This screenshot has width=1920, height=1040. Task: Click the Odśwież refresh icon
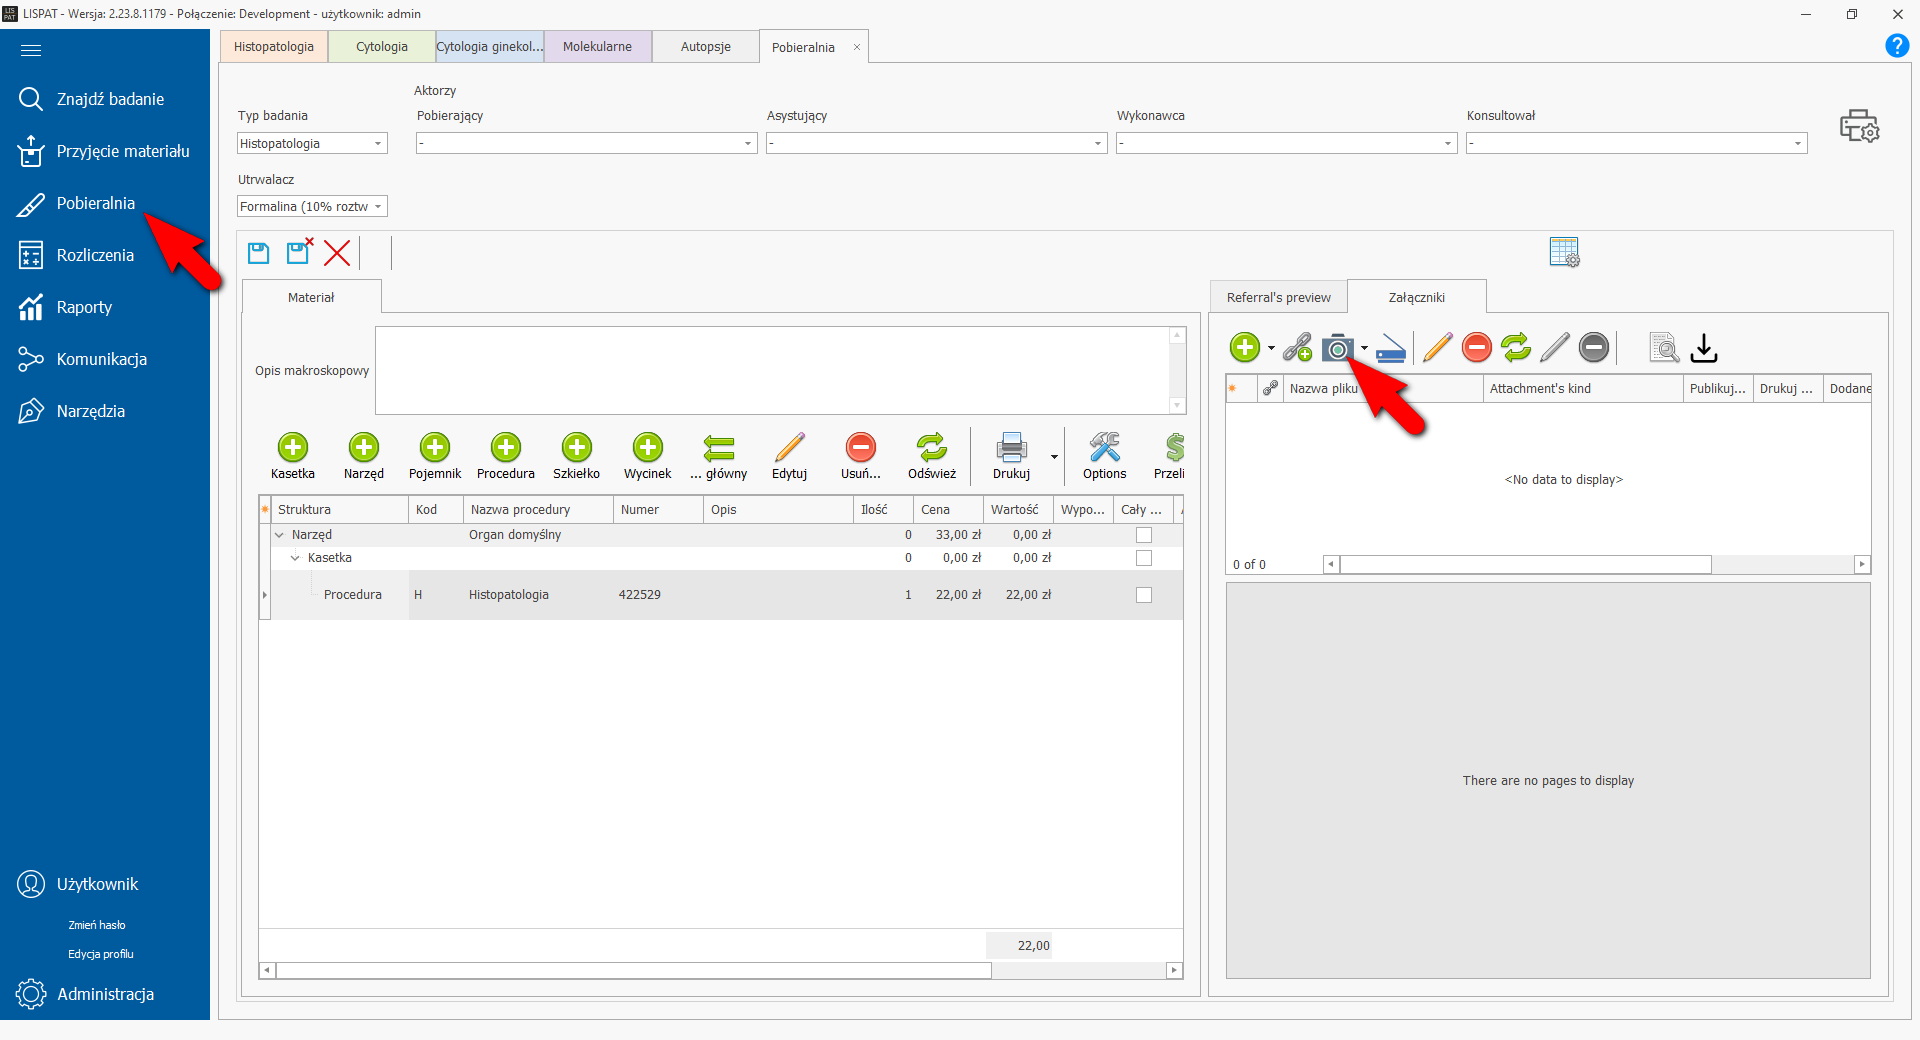[931, 455]
